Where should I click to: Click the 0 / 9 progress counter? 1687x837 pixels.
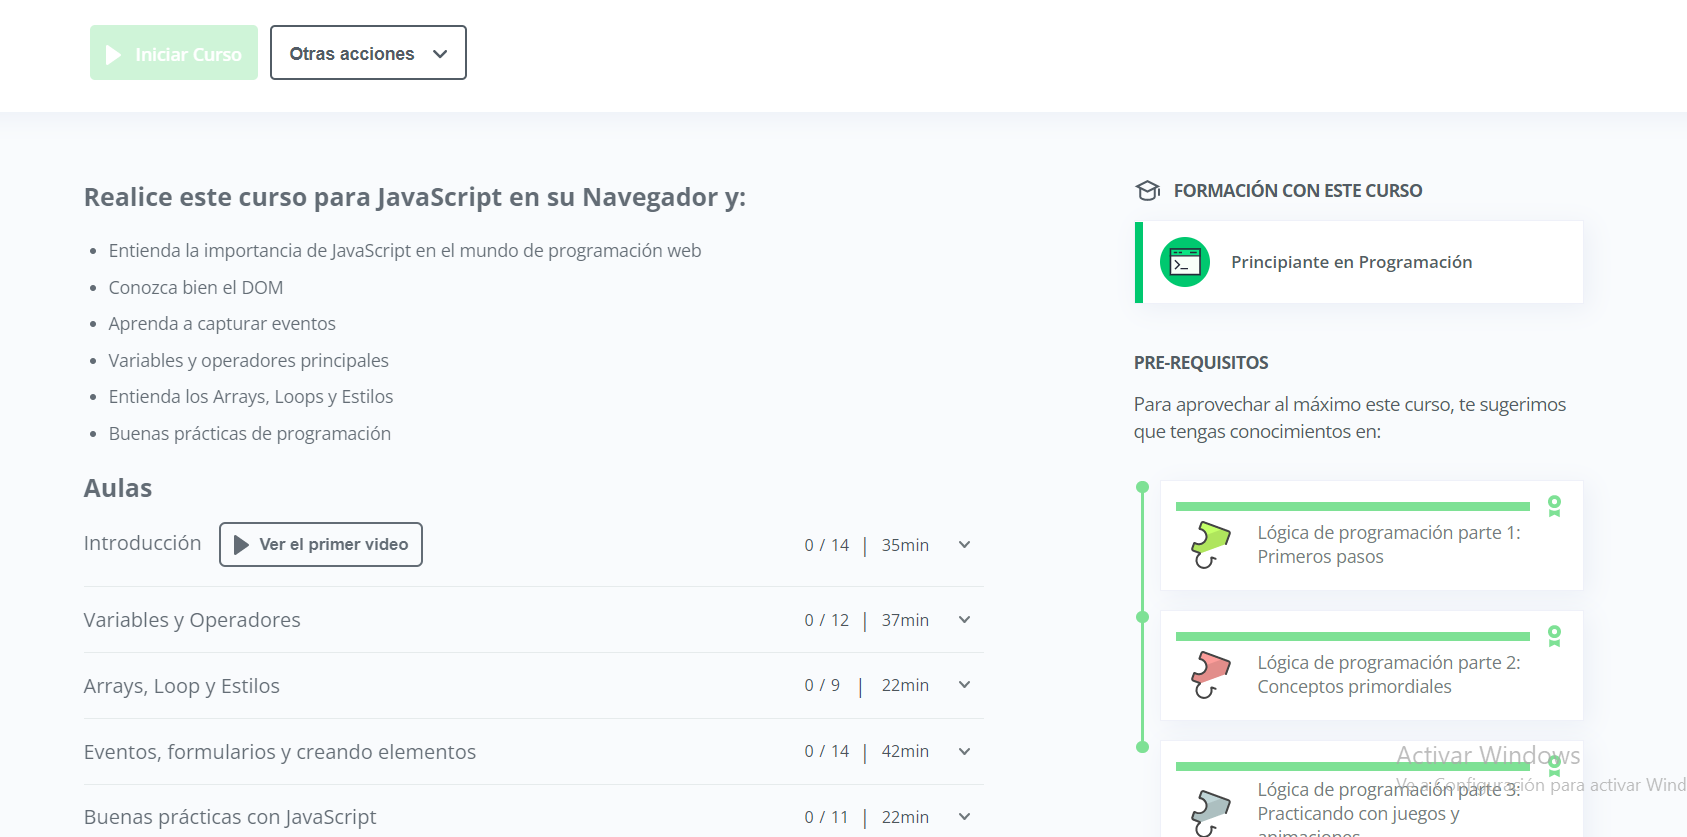(x=822, y=685)
